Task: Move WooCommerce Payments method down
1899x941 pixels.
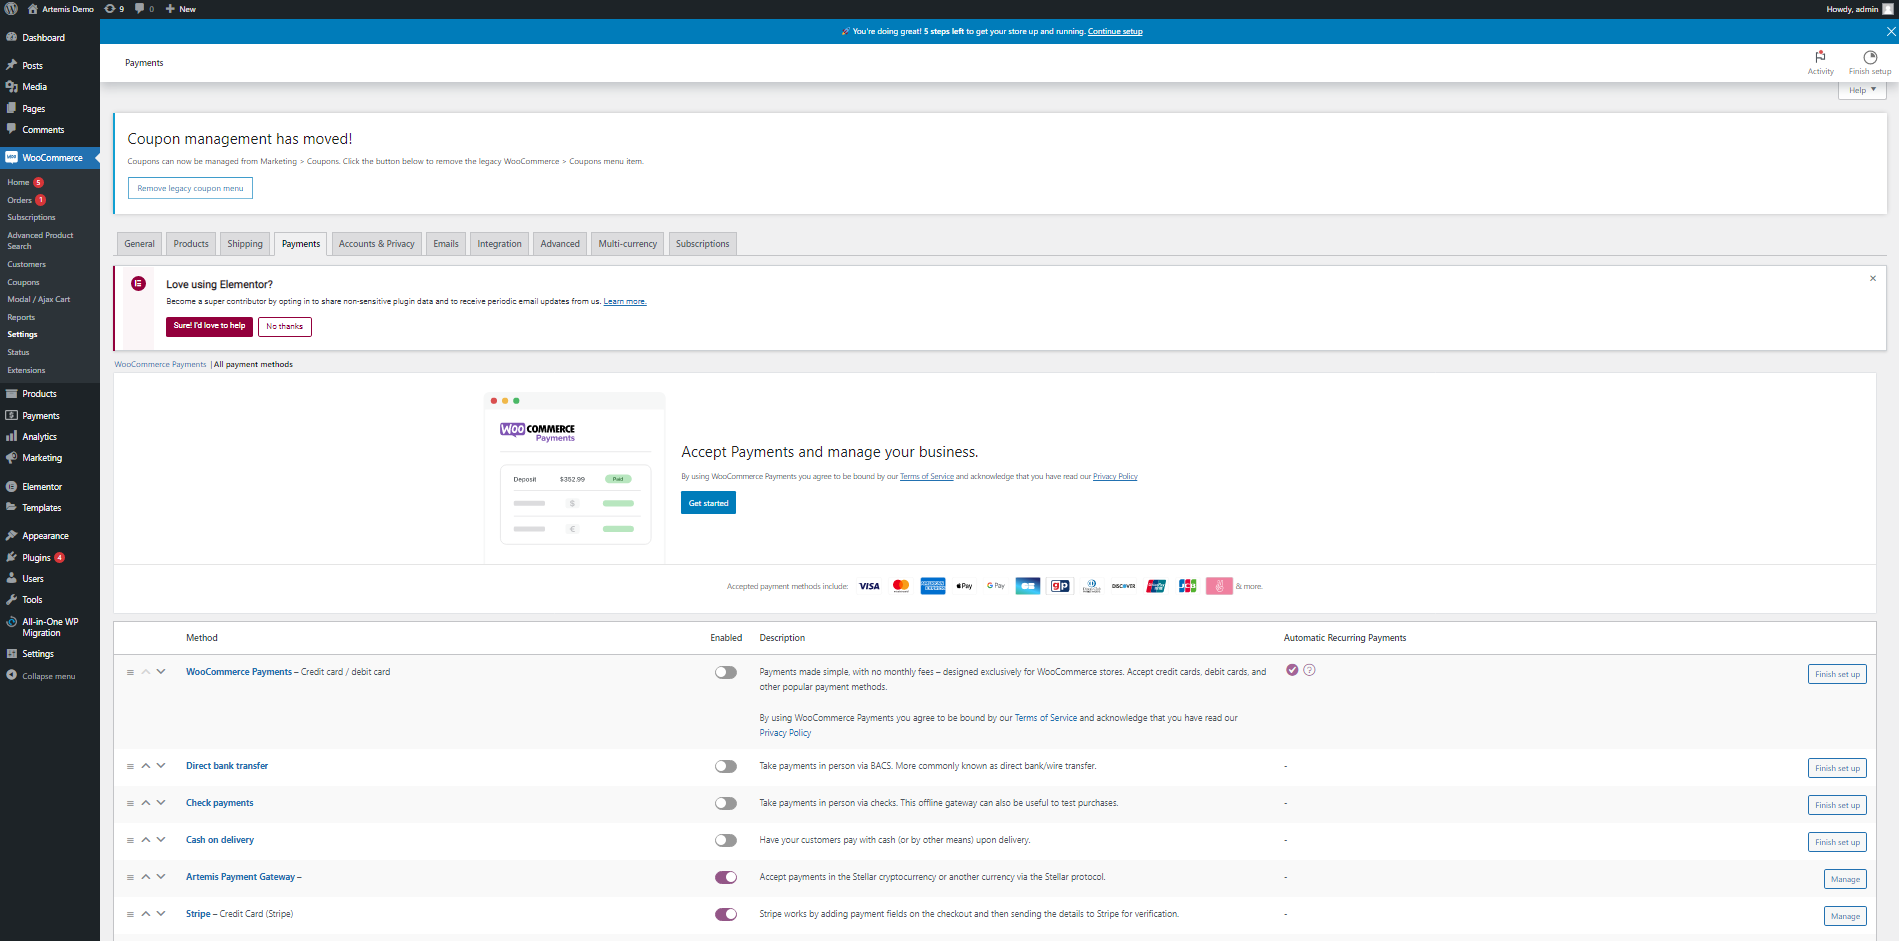Action: (x=161, y=672)
